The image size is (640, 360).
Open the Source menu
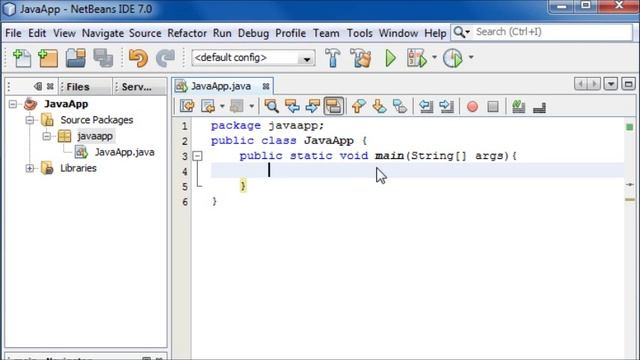tap(145, 33)
